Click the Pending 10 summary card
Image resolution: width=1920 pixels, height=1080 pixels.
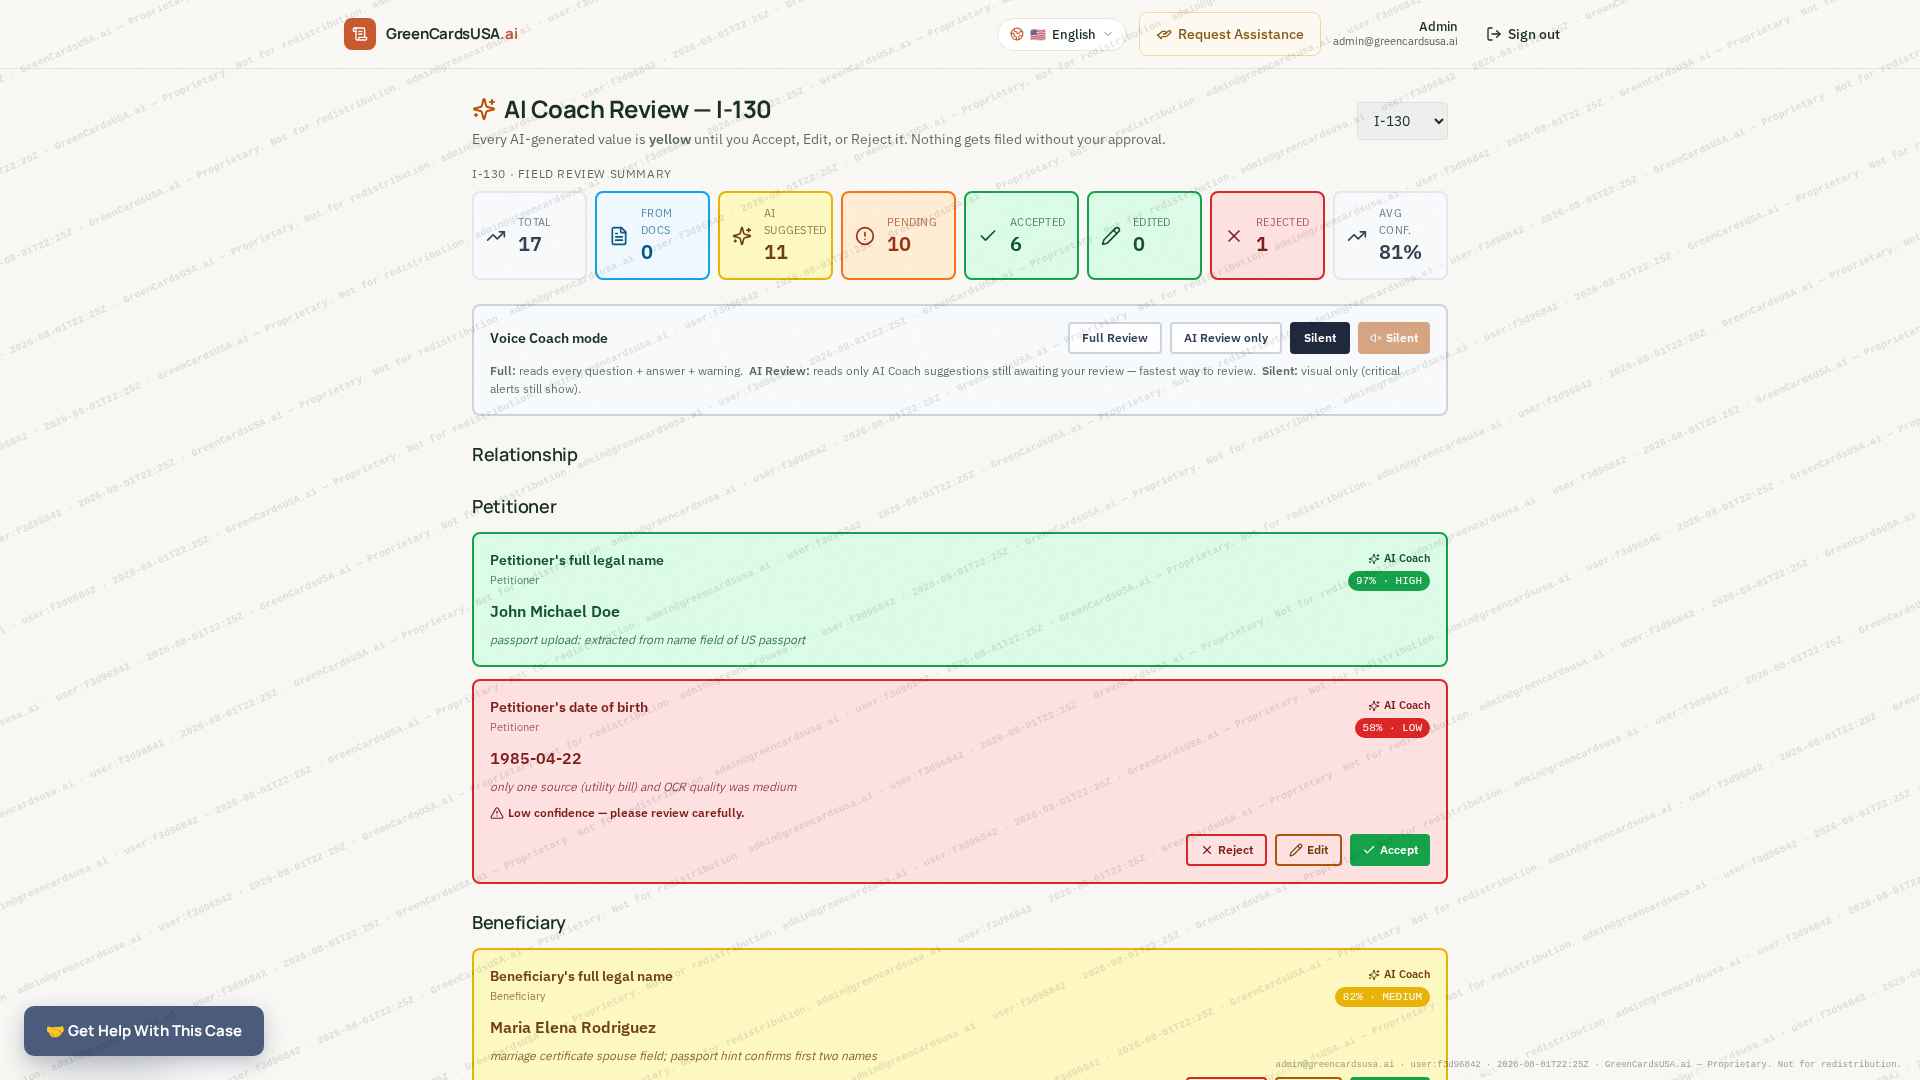[x=898, y=236]
